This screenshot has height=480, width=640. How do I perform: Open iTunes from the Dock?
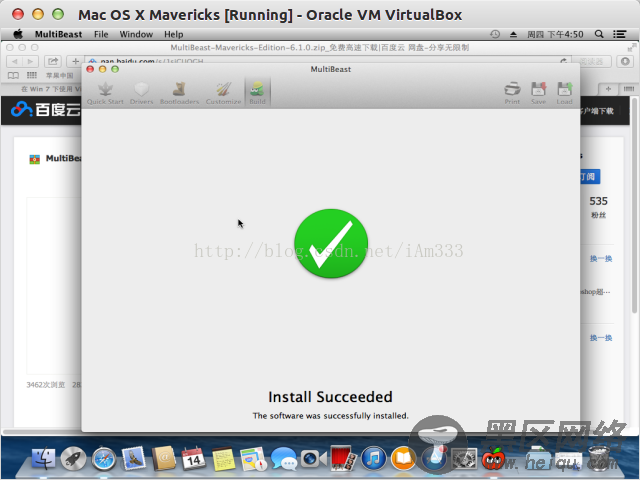pyautogui.click(x=373, y=458)
